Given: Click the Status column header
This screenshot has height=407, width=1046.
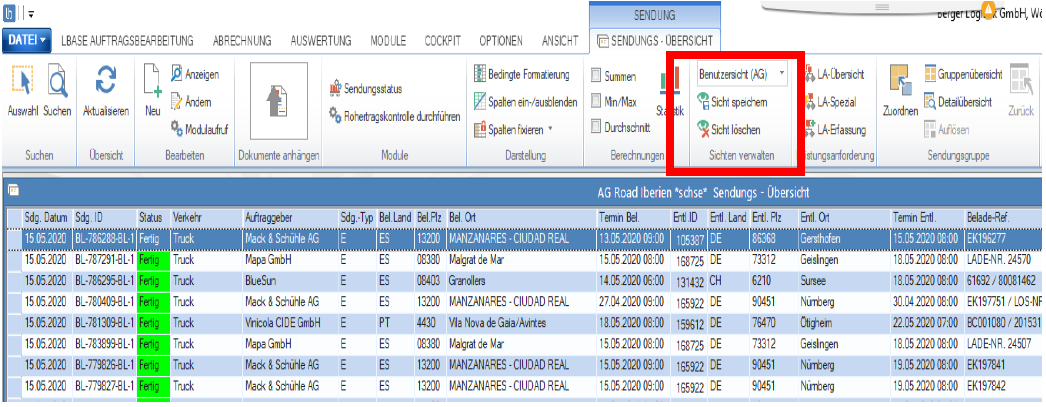Looking at the screenshot, I should click(153, 218).
